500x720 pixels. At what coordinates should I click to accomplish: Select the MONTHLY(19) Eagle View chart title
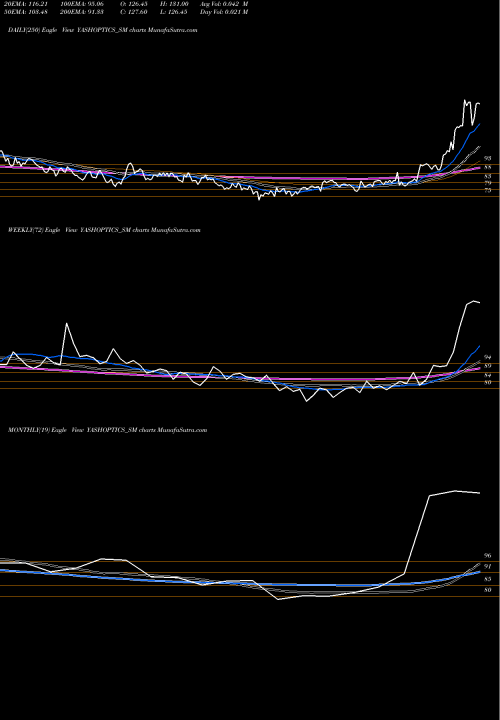[x=107, y=430]
